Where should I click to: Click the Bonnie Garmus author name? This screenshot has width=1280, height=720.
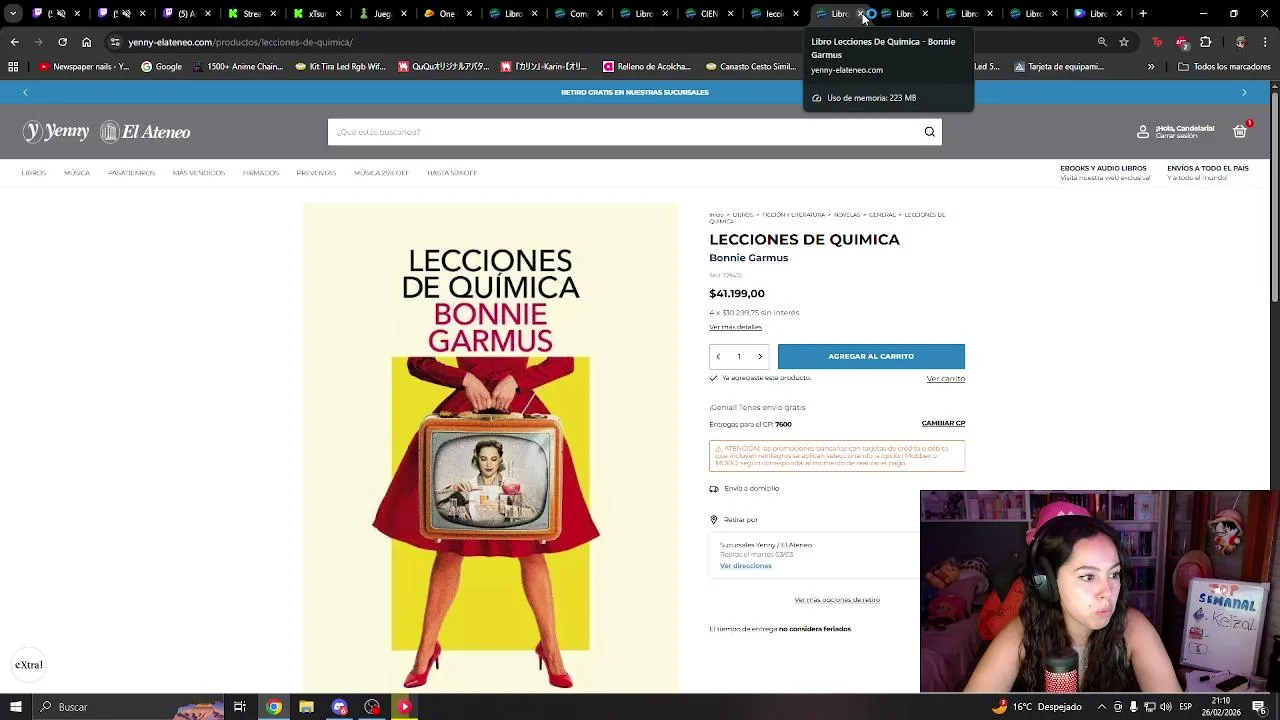[x=749, y=258]
